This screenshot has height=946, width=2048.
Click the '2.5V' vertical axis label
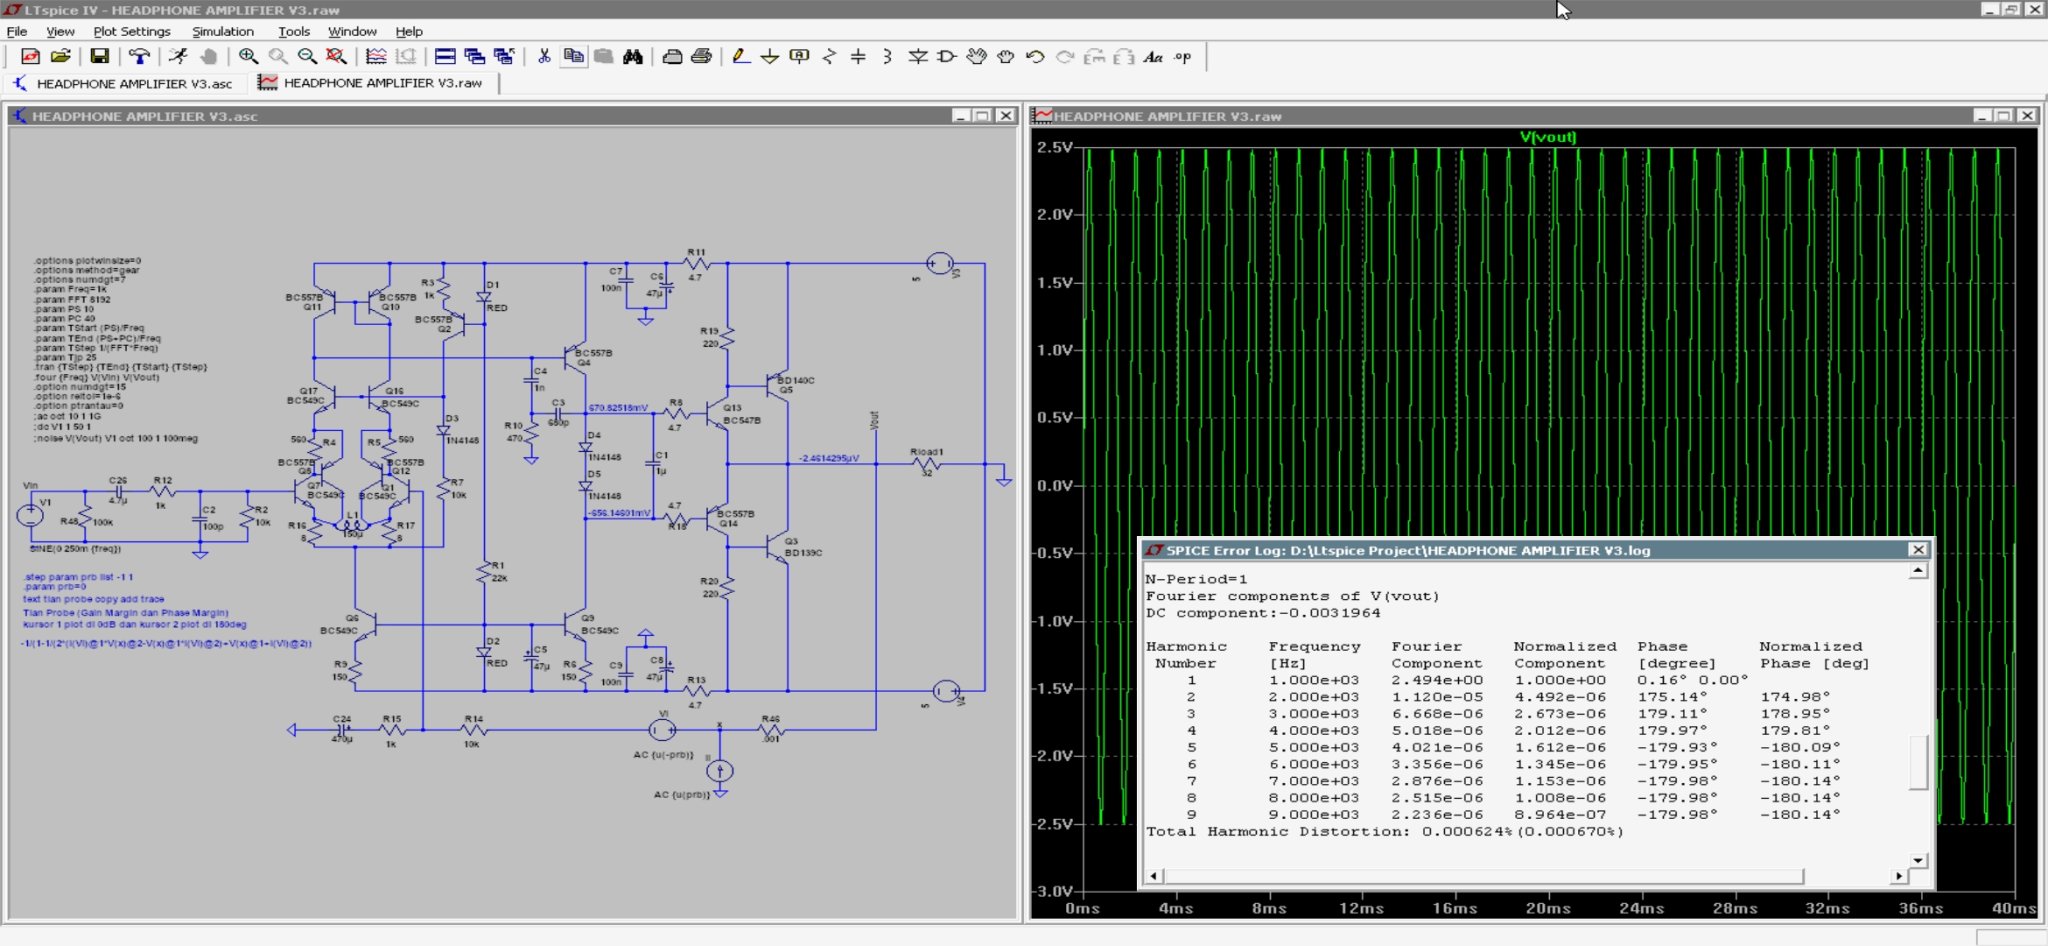[1054, 147]
